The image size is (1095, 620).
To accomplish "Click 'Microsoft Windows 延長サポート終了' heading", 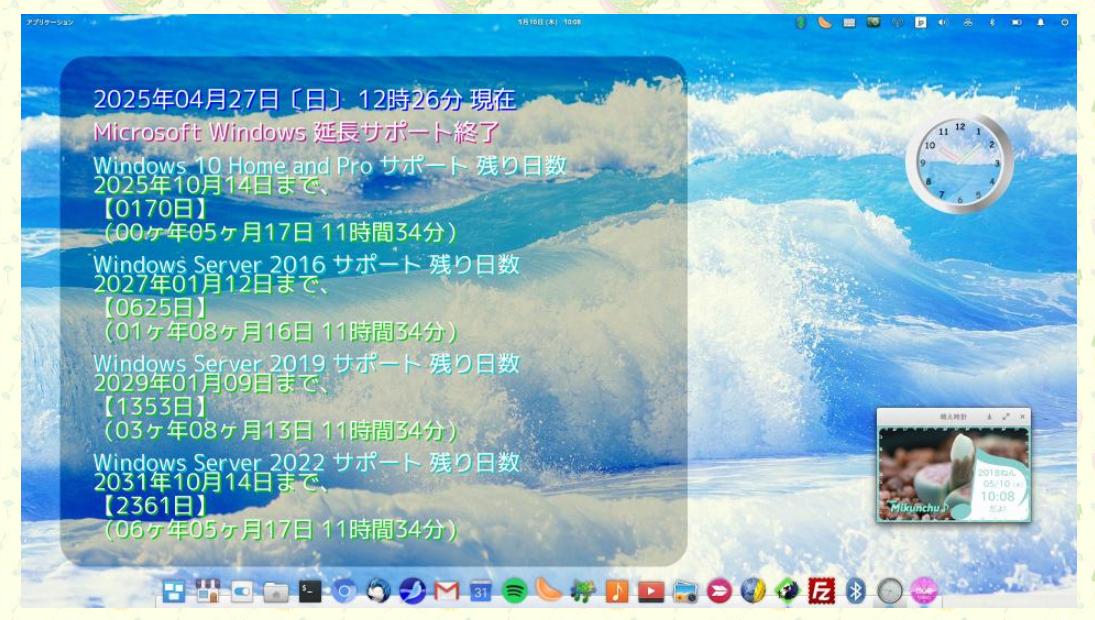I will (x=296, y=131).
